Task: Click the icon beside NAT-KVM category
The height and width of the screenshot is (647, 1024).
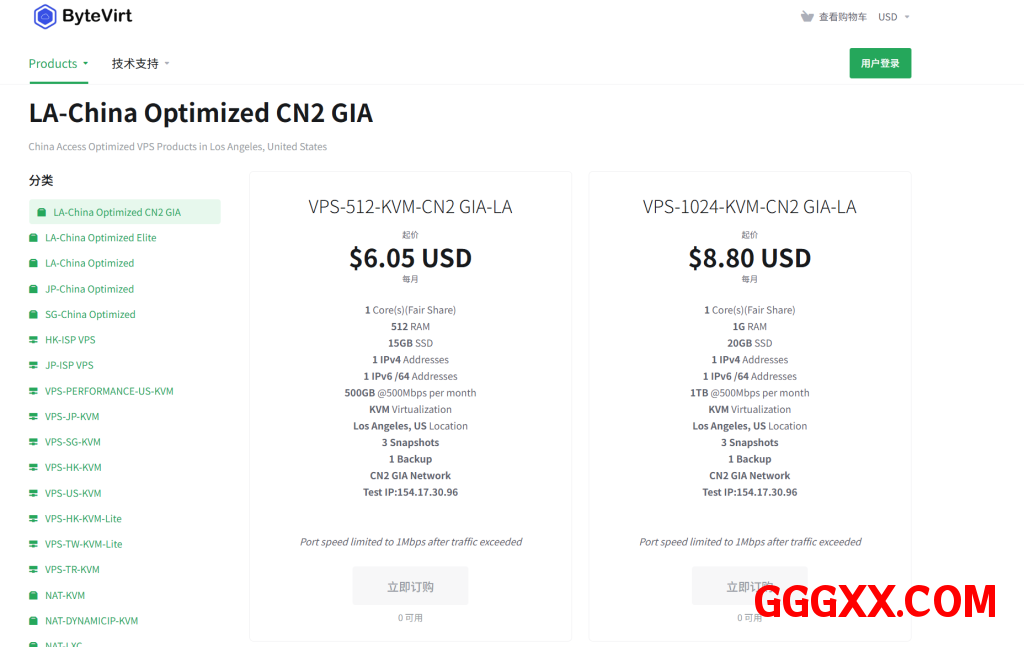Action: pyautogui.click(x=34, y=595)
